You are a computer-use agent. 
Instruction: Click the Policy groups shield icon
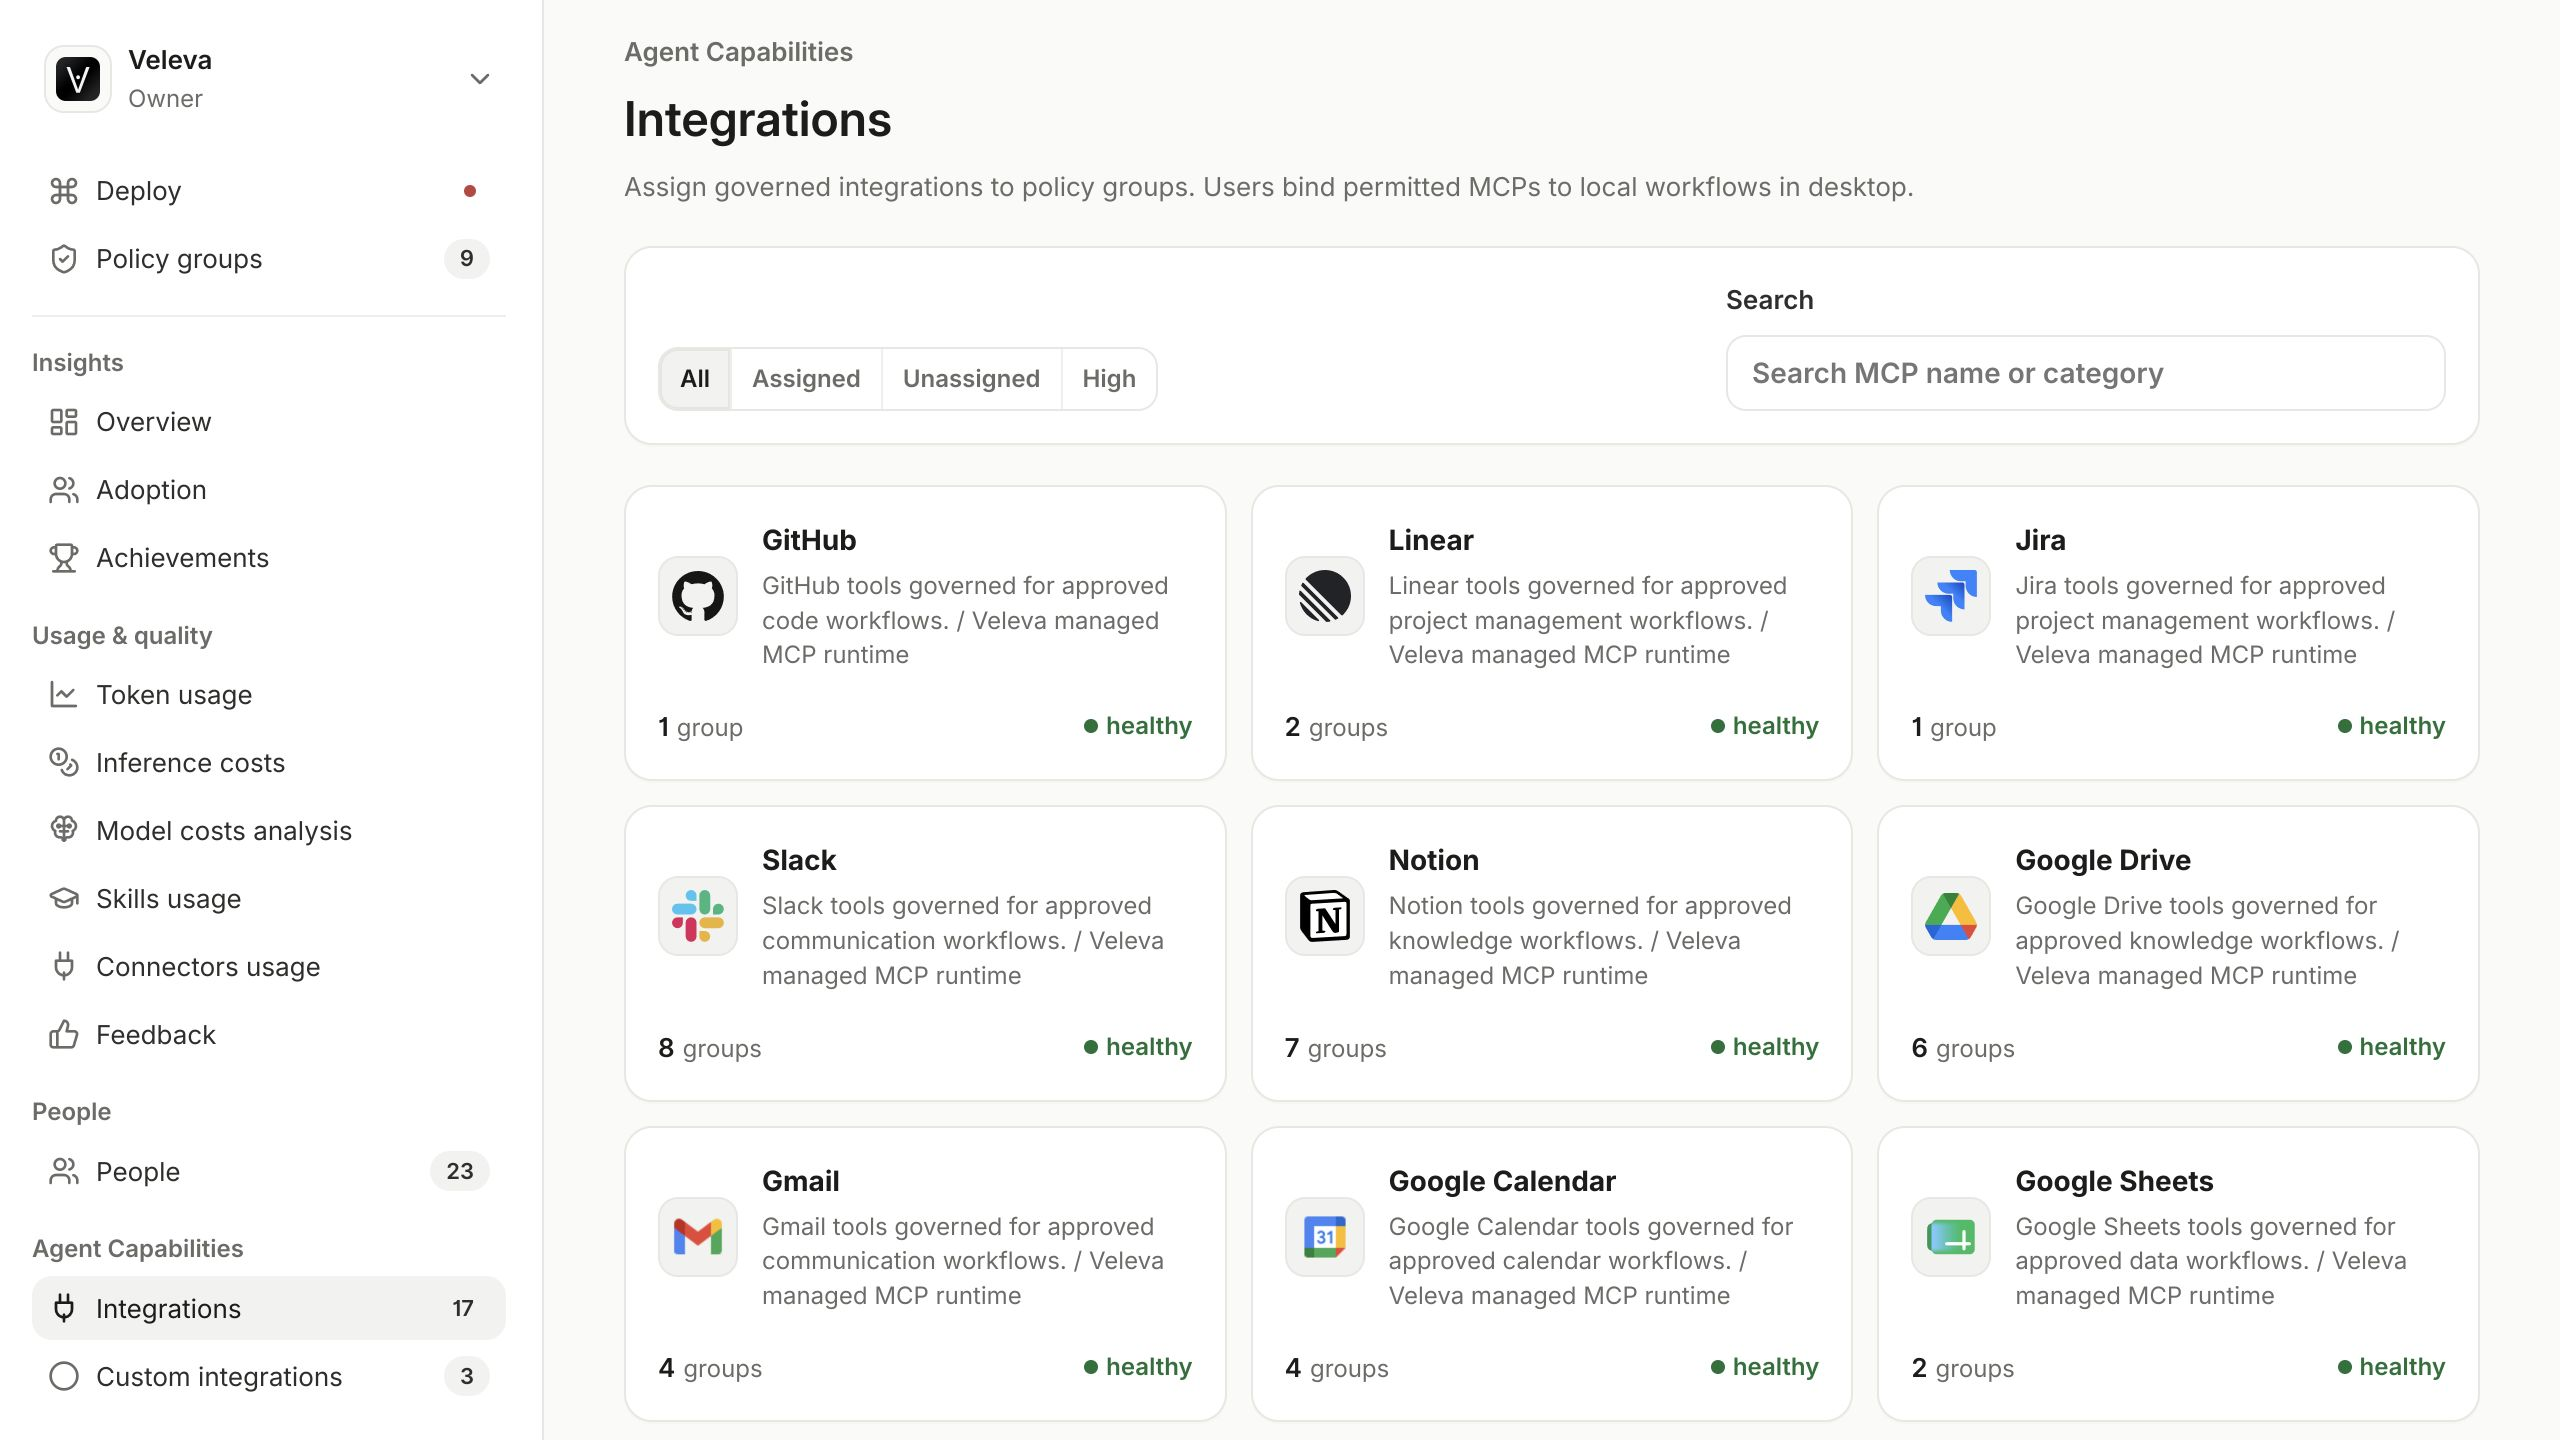pyautogui.click(x=64, y=259)
